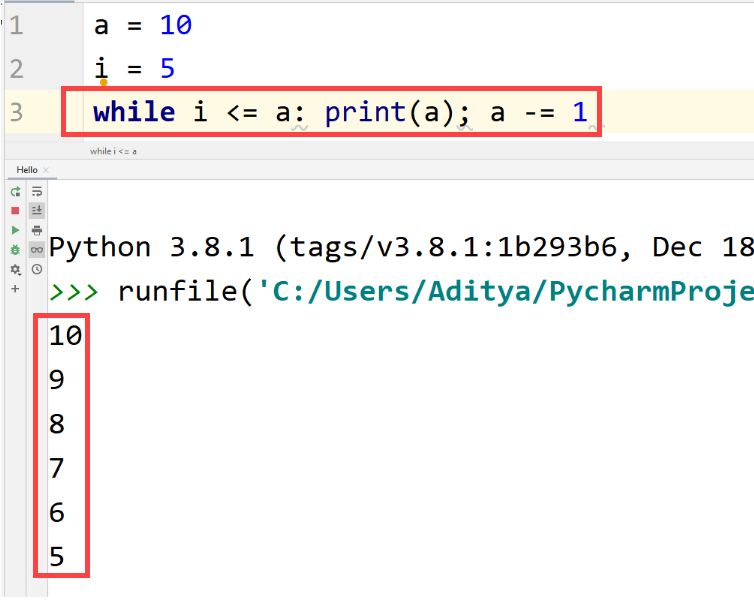Close the Hello tab
This screenshot has width=754, height=609.
click(46, 170)
